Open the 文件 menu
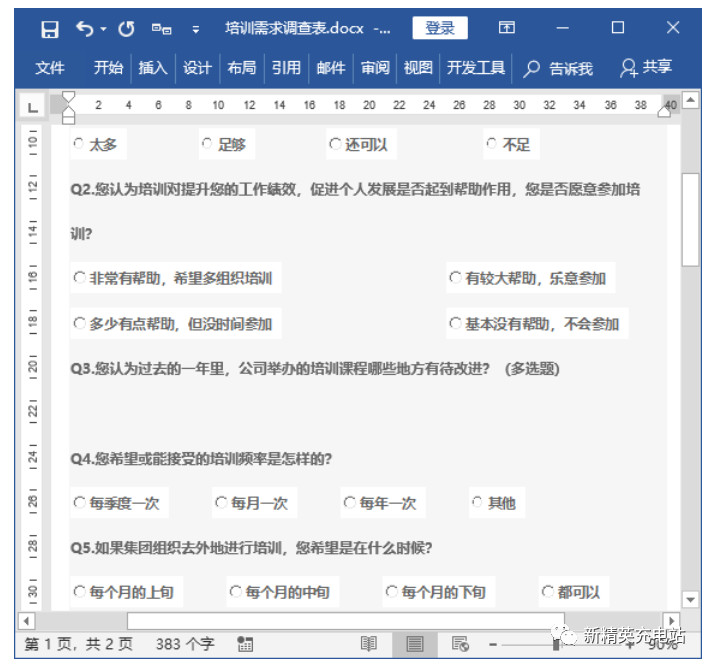The image size is (708, 666). tap(50, 68)
